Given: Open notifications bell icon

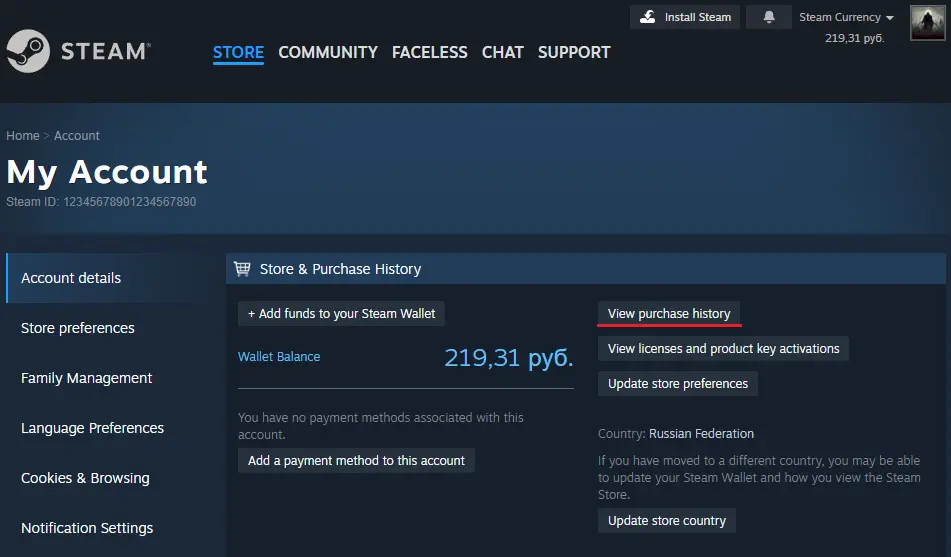Looking at the screenshot, I should 769,17.
